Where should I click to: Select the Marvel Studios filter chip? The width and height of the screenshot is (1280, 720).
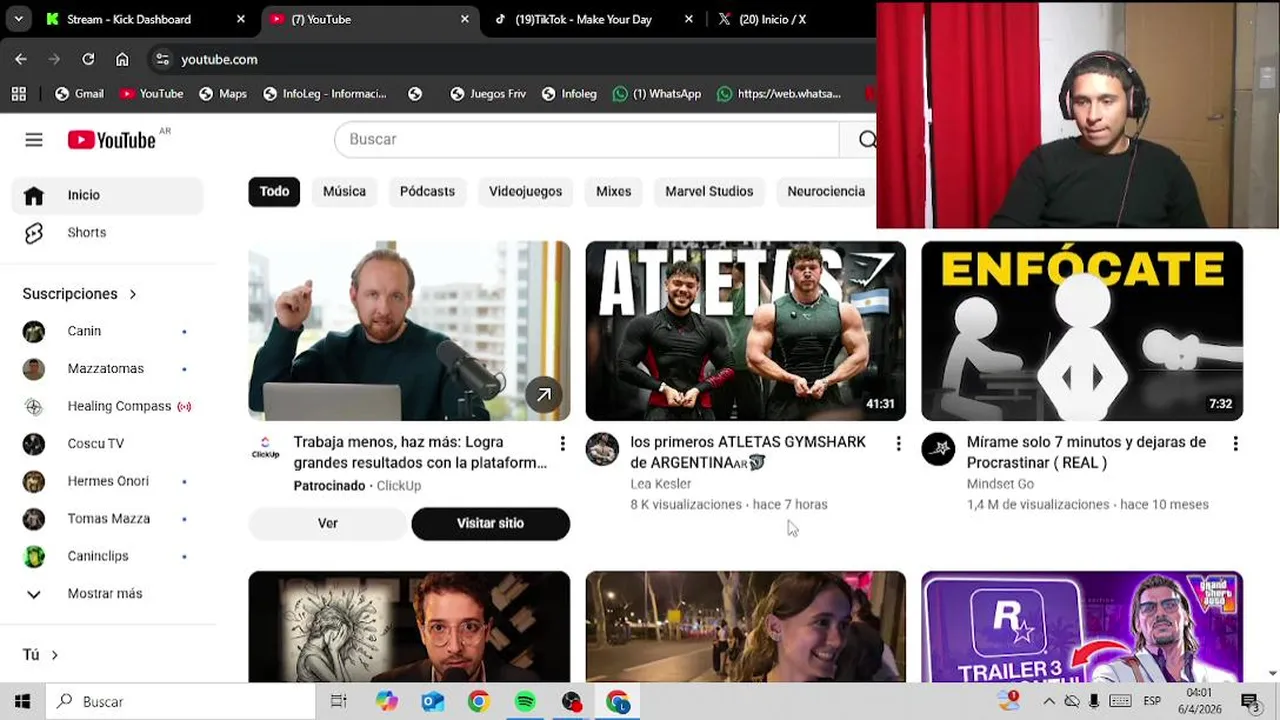pos(709,191)
